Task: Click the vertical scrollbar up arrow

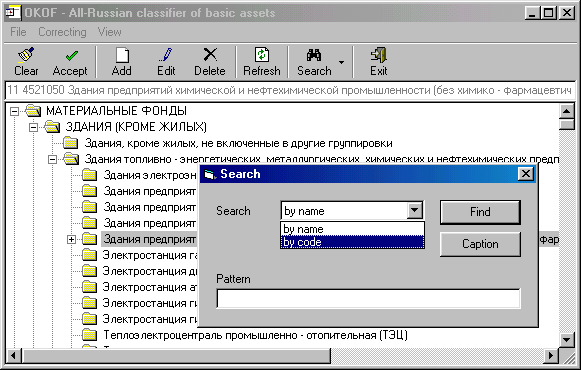Action: pos(567,111)
